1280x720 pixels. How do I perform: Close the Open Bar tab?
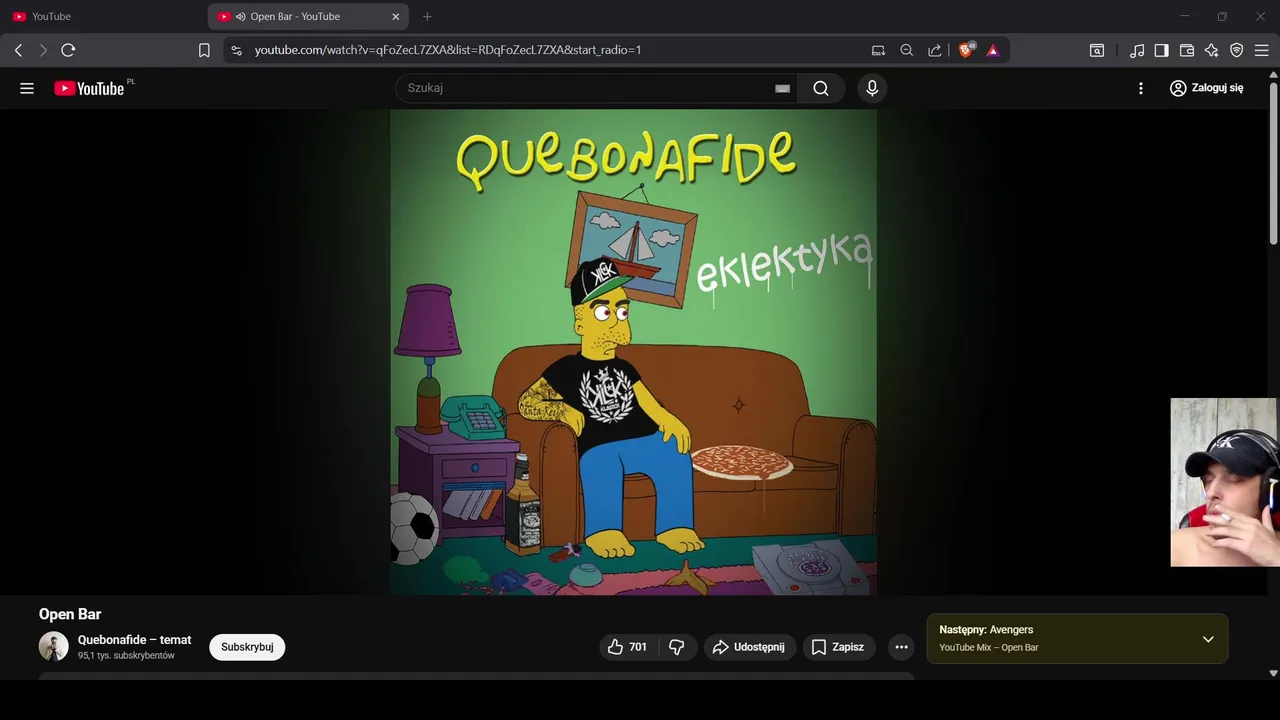[395, 17]
